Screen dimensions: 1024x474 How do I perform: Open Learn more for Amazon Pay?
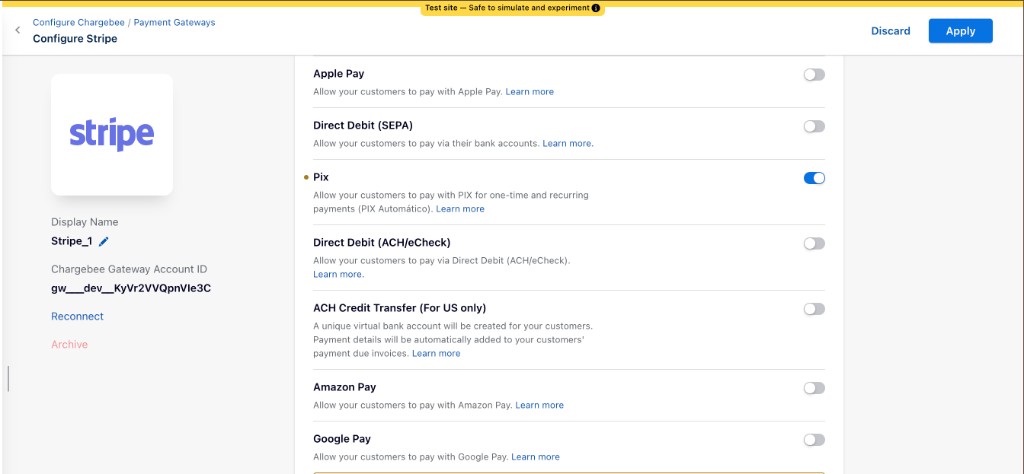point(539,405)
